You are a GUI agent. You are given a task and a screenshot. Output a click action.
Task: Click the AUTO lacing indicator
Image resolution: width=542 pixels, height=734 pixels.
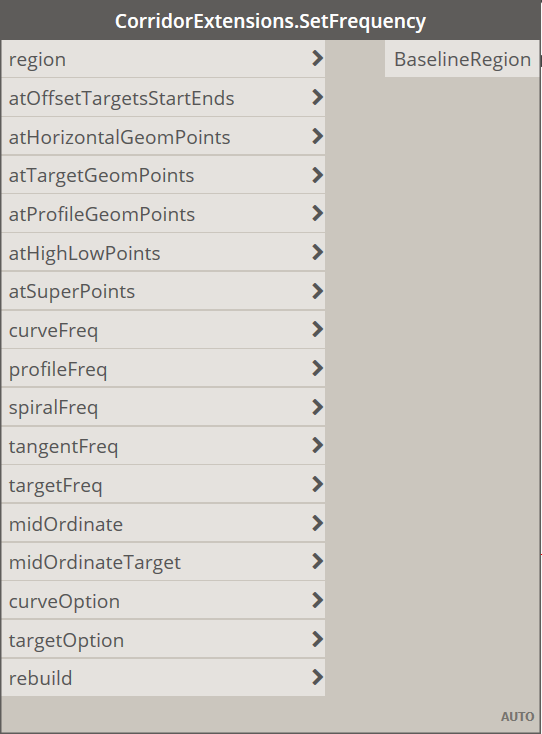[517, 717]
